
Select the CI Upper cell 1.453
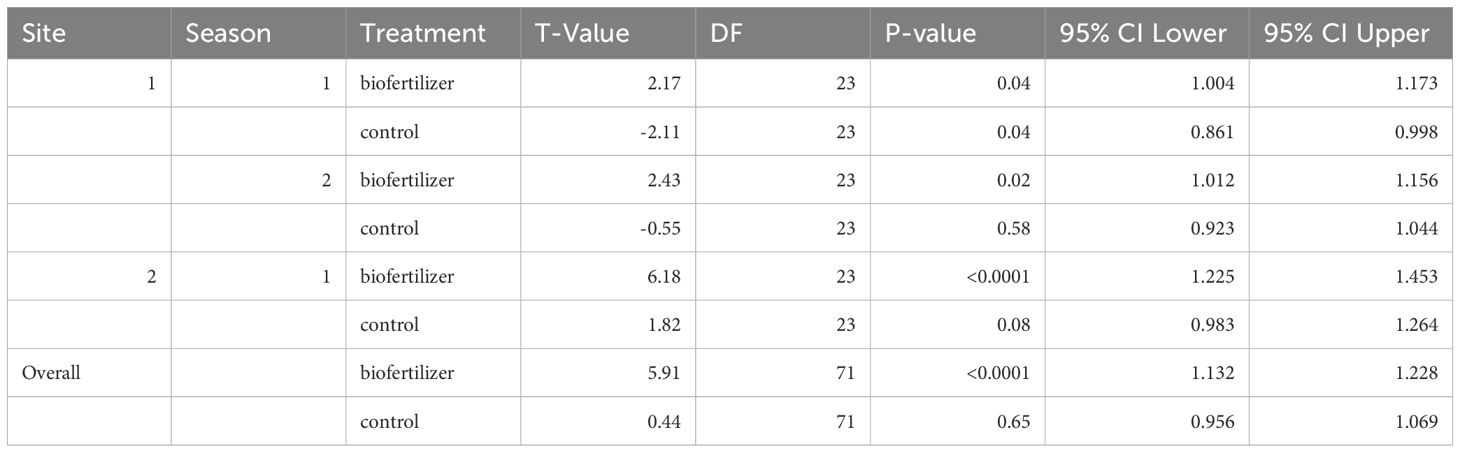1420,277
